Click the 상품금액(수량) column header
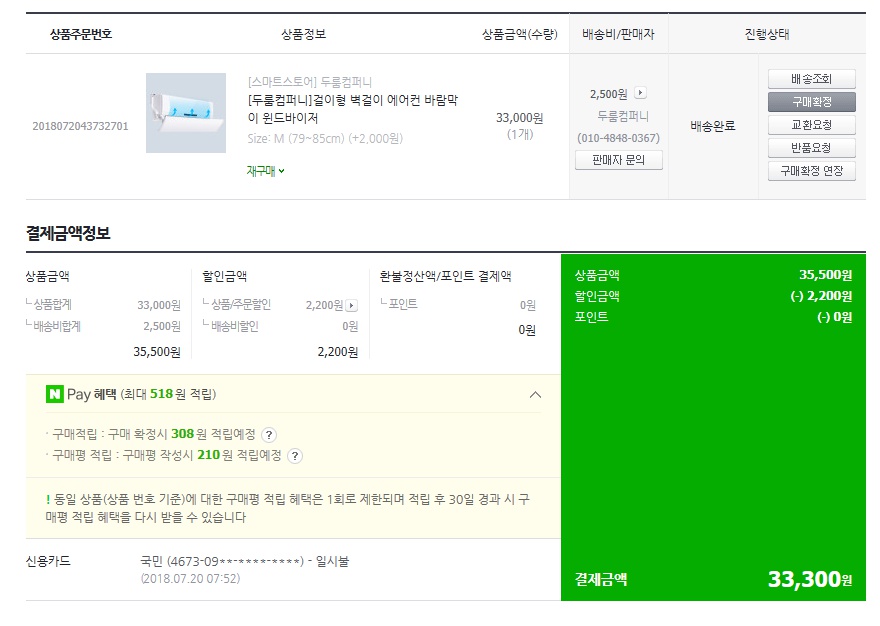Image resolution: width=880 pixels, height=626 pixels. [520, 34]
